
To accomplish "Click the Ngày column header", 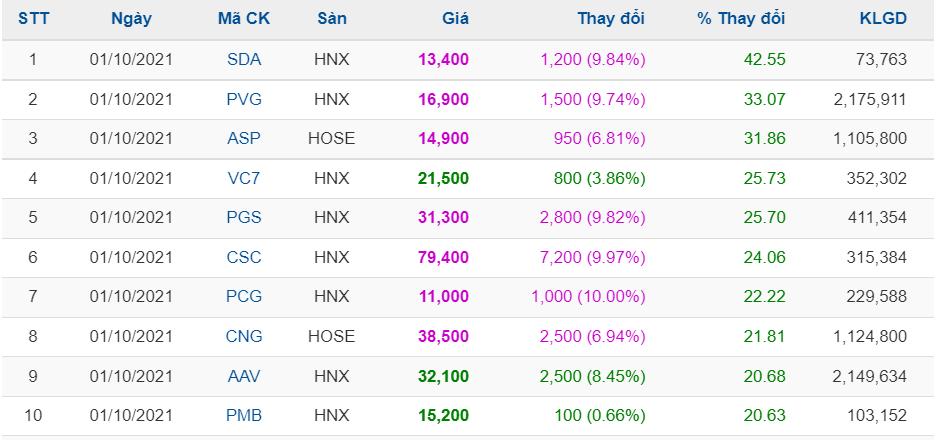I will [131, 19].
